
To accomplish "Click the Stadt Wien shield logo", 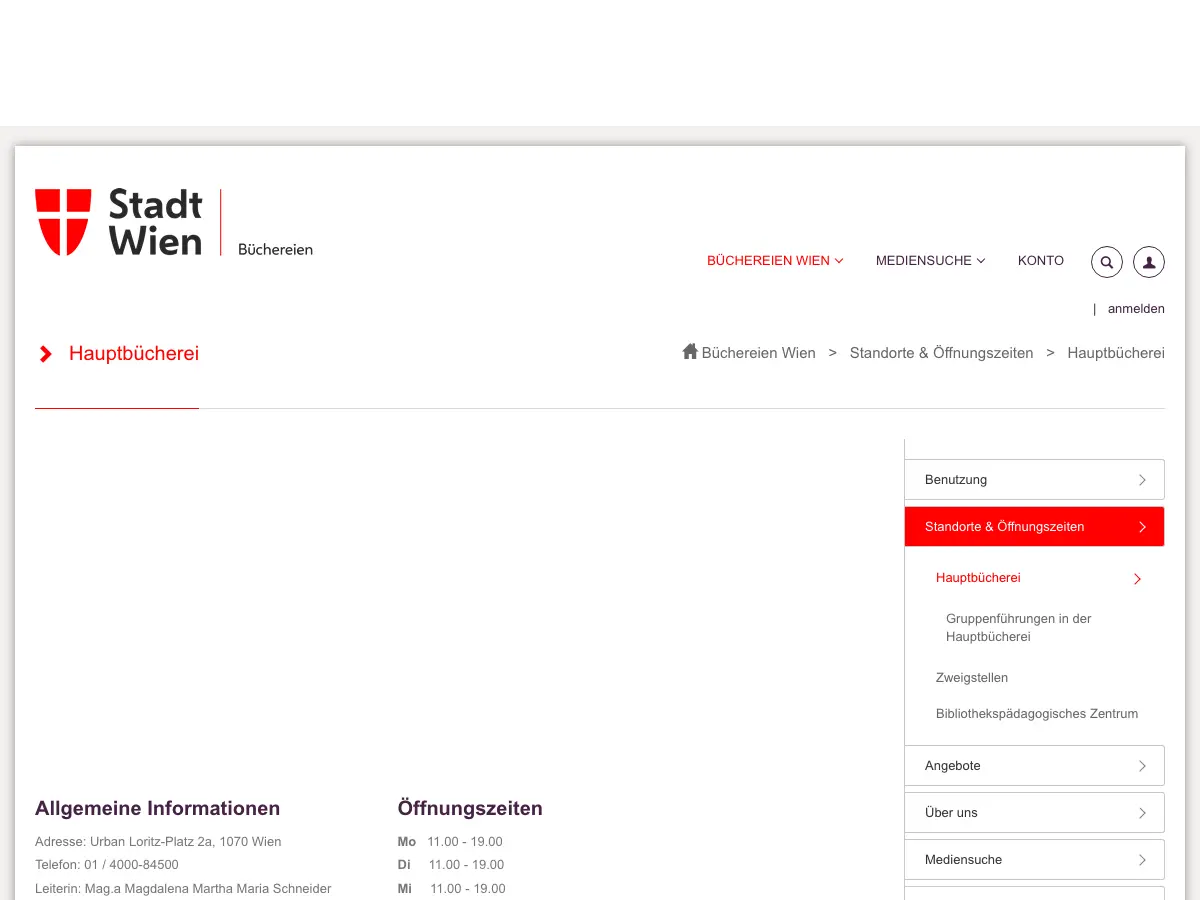I will tap(63, 222).
